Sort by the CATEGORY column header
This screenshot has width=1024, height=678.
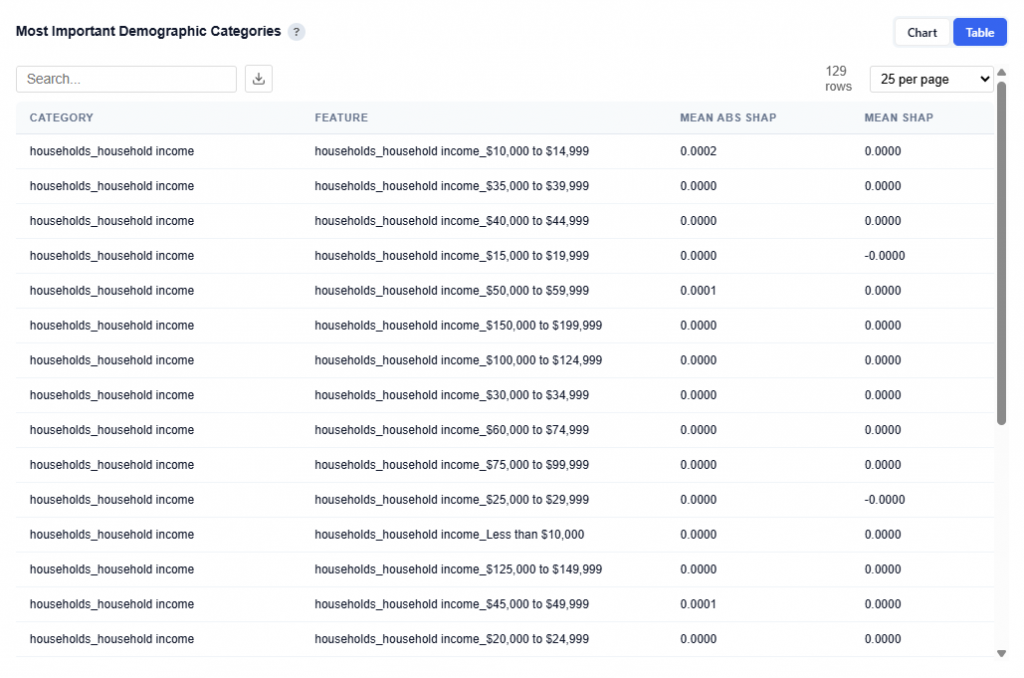62,118
